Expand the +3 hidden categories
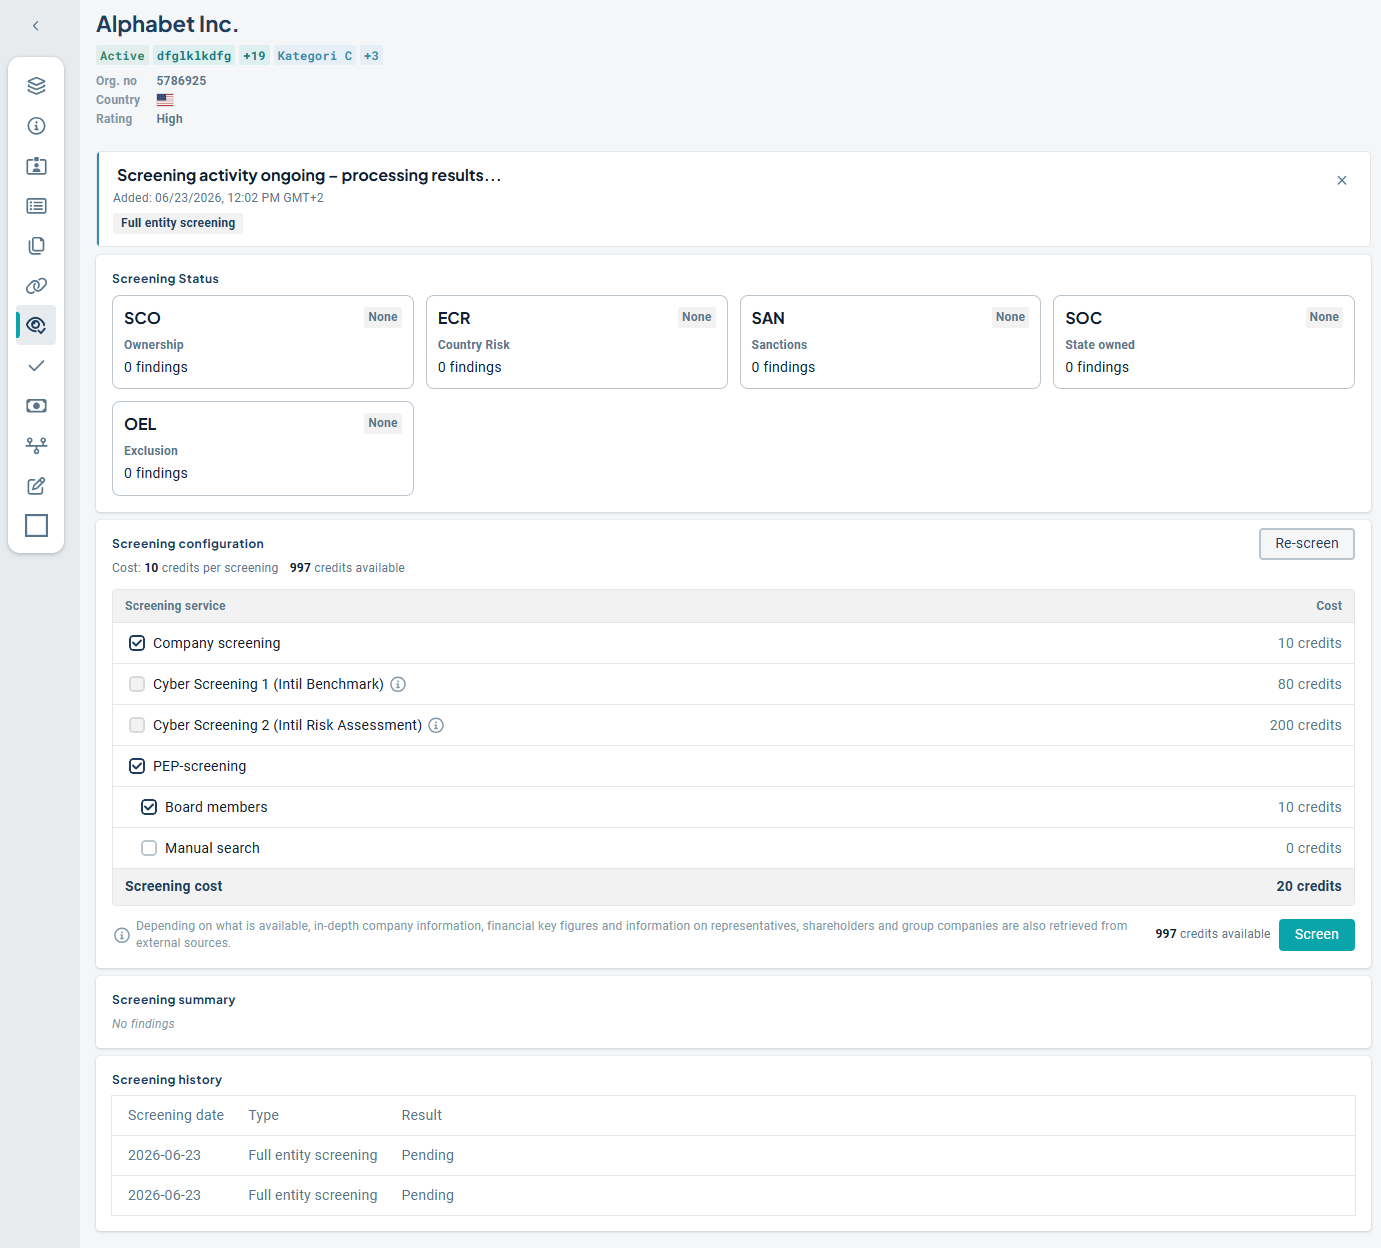The height and width of the screenshot is (1248, 1381). (371, 56)
